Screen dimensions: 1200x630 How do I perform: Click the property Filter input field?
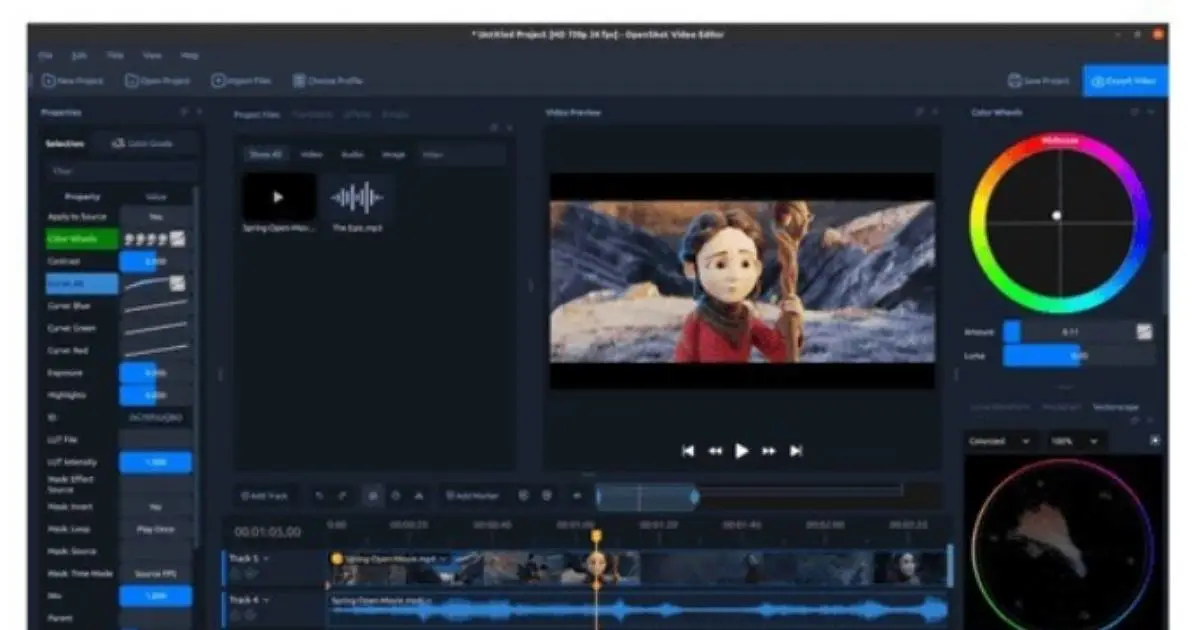[120, 171]
